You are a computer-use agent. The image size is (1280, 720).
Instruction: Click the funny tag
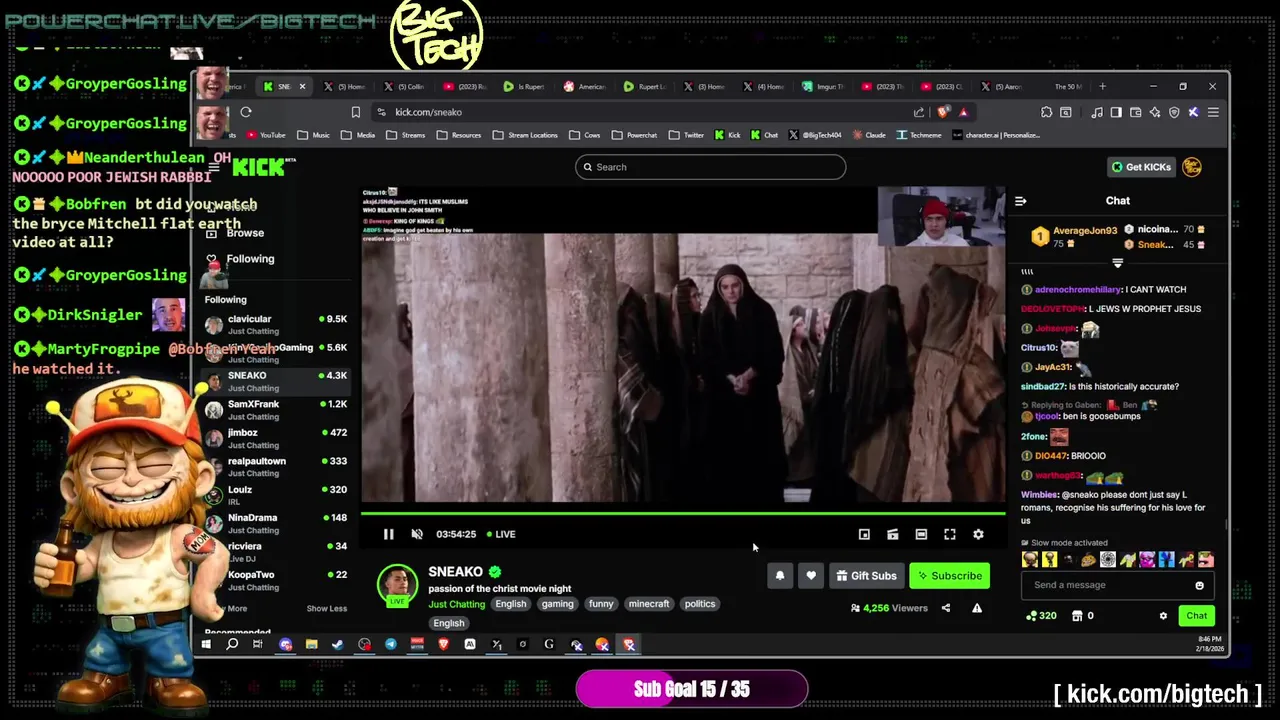[x=601, y=604]
